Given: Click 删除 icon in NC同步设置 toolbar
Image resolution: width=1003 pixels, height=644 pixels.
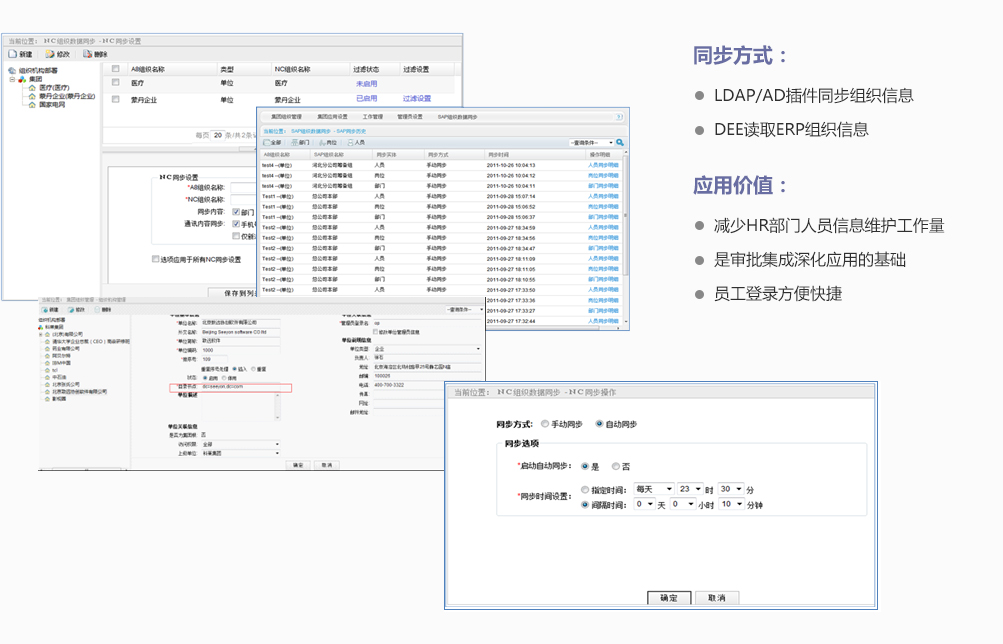Looking at the screenshot, I should [88, 54].
